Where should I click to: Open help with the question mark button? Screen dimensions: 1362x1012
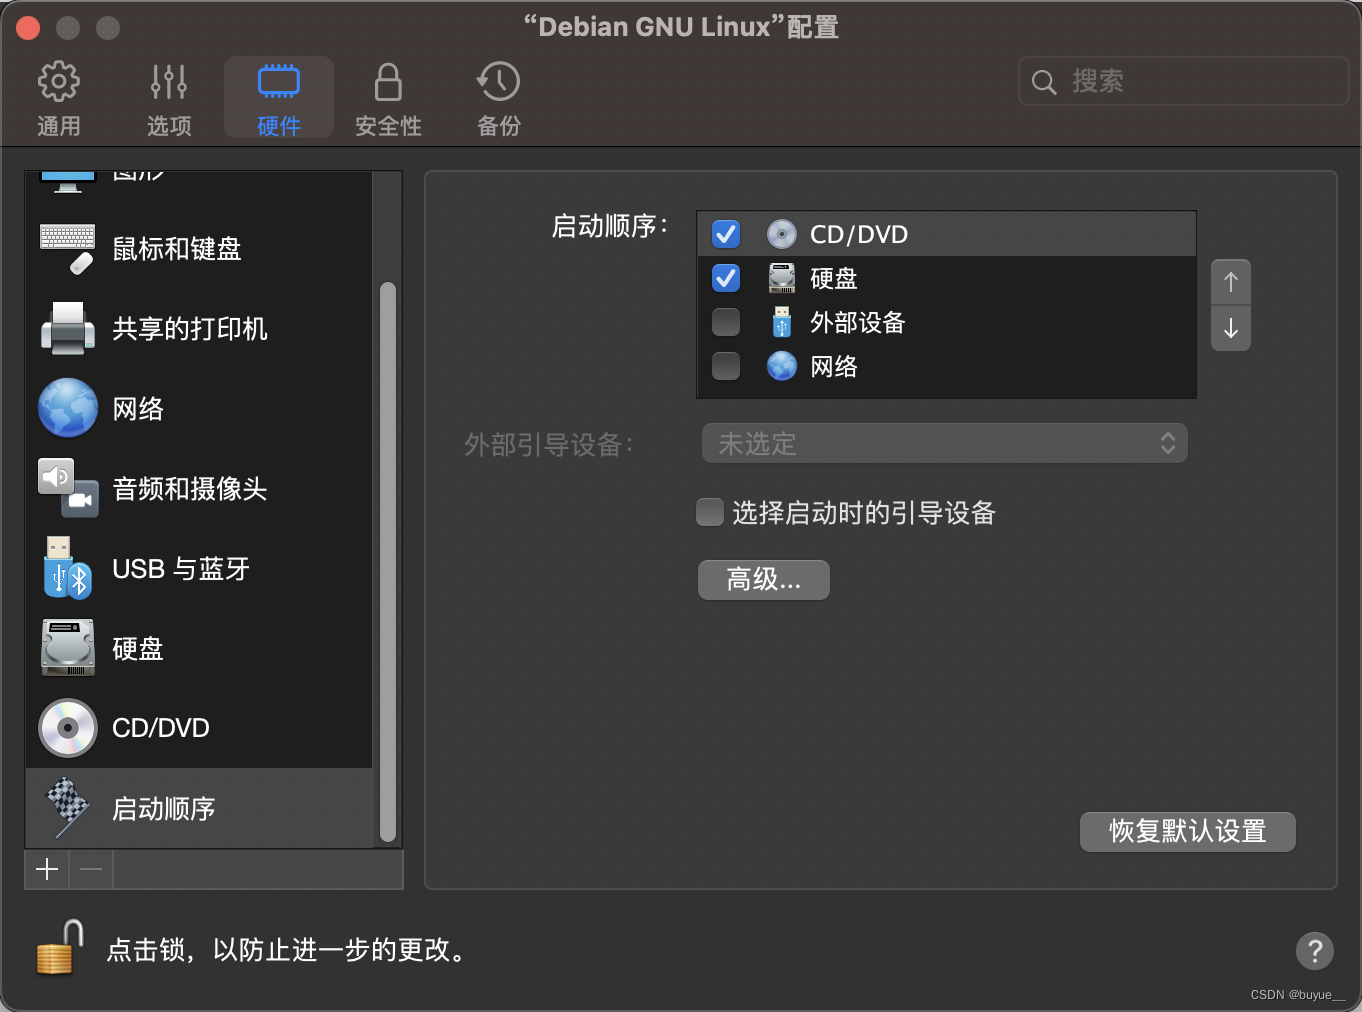[x=1315, y=950]
